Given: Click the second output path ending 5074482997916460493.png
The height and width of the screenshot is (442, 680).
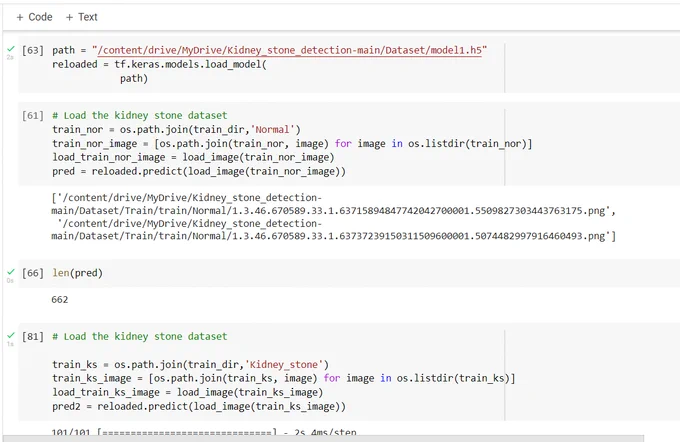Looking at the screenshot, I should tap(333, 230).
